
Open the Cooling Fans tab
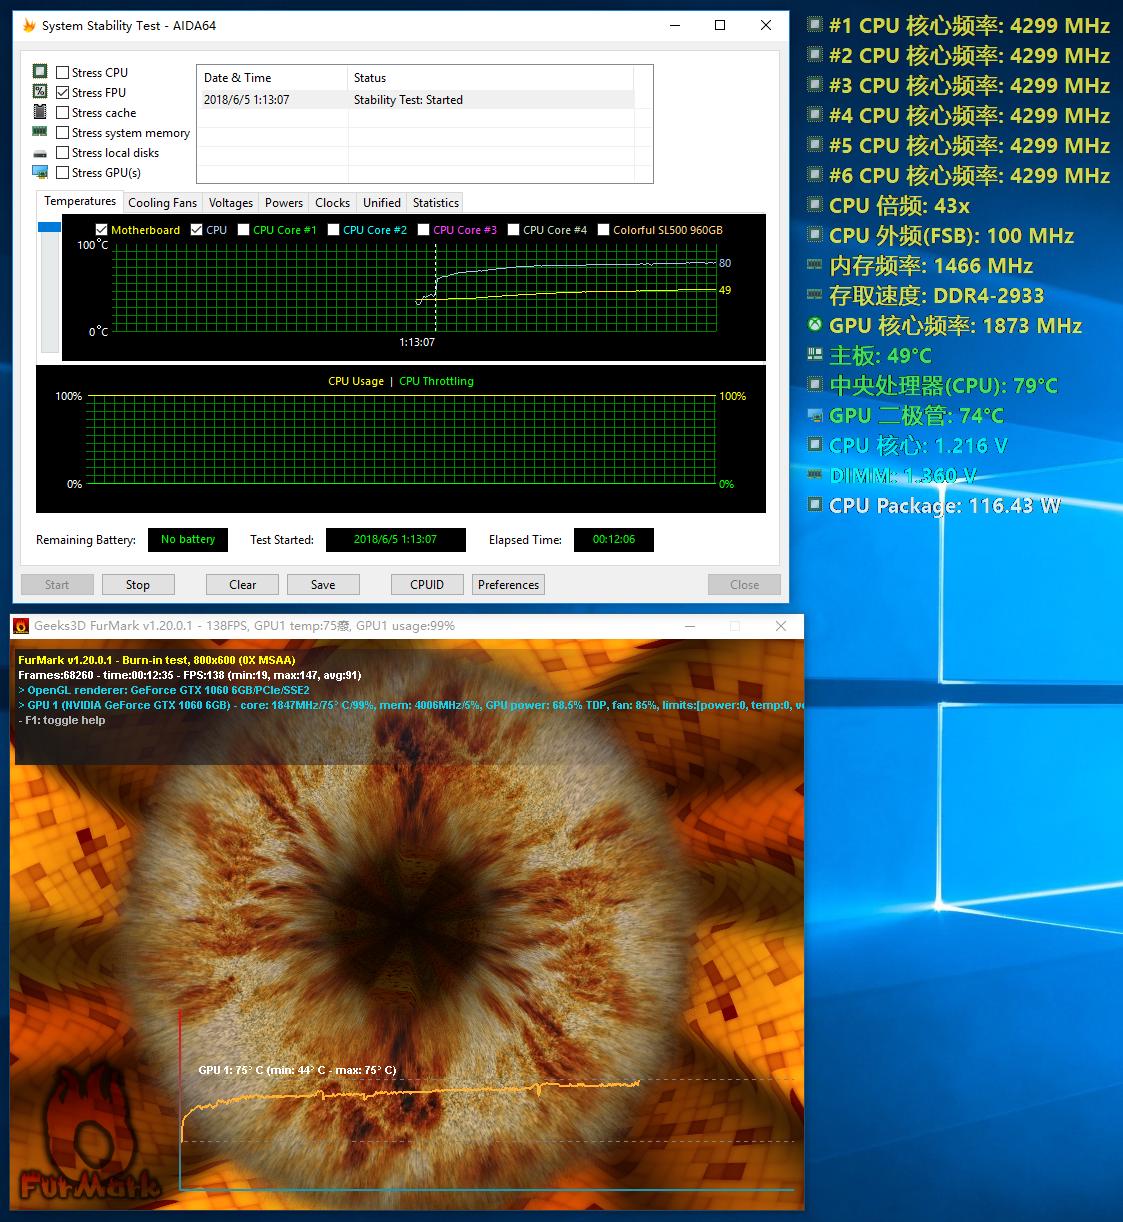(x=163, y=202)
